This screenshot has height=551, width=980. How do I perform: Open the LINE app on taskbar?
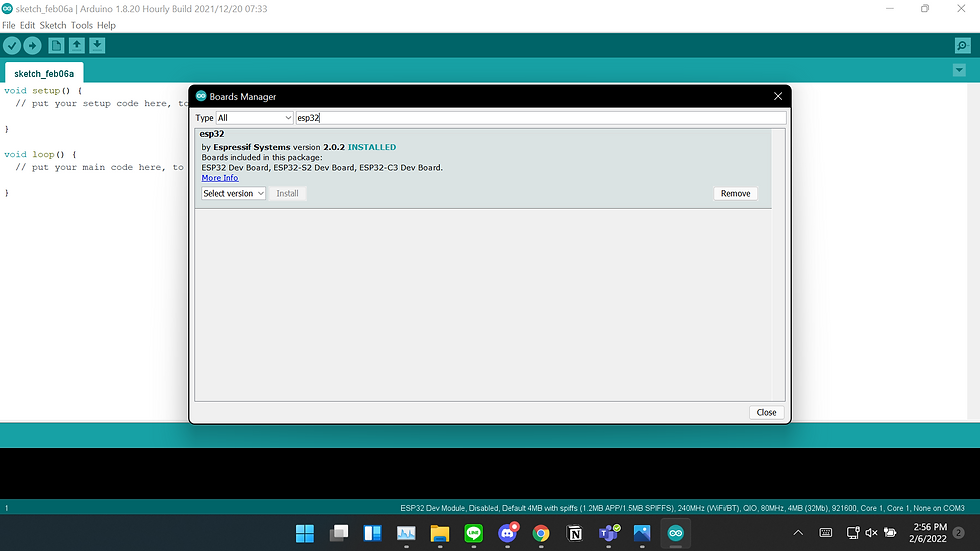474,533
